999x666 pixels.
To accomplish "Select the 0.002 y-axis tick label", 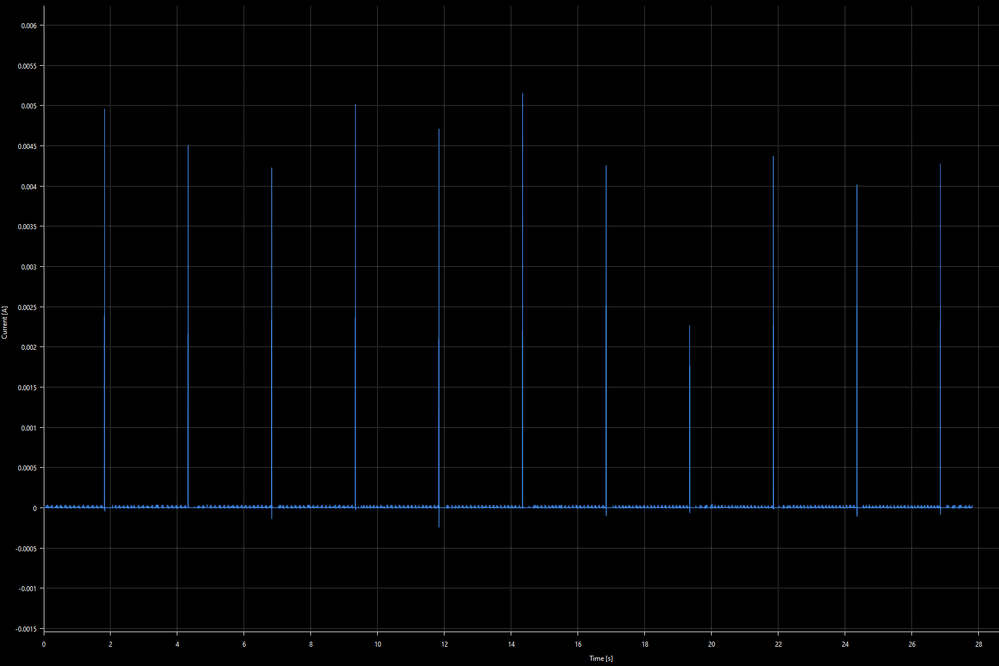I will coord(29,347).
